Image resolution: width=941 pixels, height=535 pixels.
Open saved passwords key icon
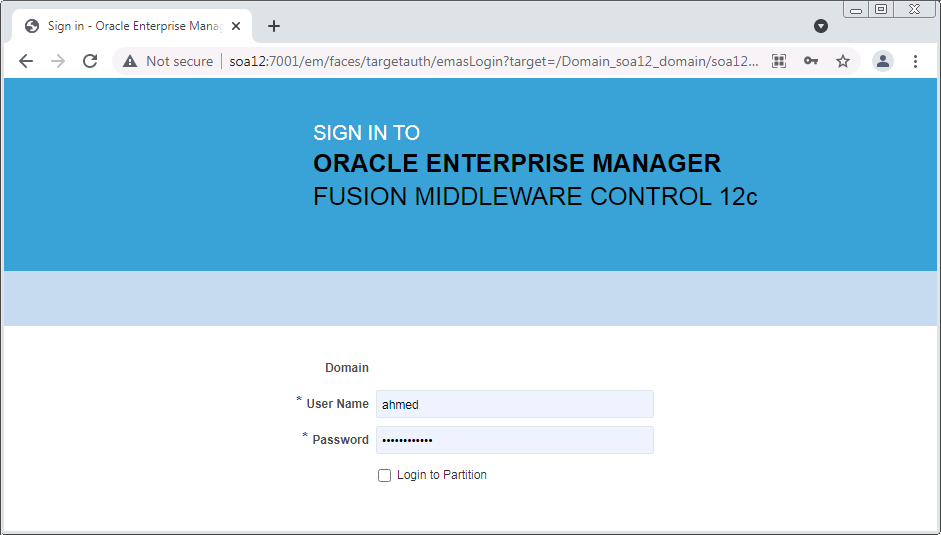(x=811, y=61)
